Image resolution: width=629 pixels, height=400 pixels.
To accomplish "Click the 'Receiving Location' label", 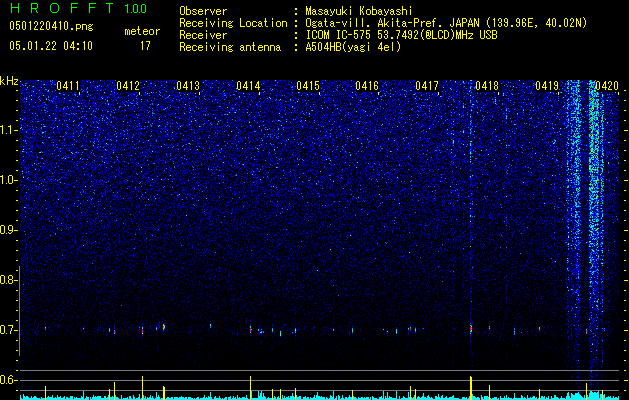I will pos(233,23).
